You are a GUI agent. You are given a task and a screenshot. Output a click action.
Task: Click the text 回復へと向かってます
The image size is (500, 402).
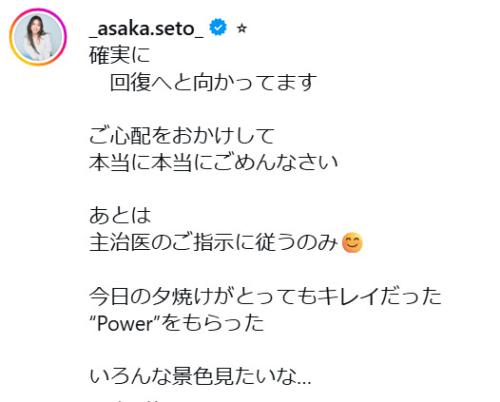point(213,82)
